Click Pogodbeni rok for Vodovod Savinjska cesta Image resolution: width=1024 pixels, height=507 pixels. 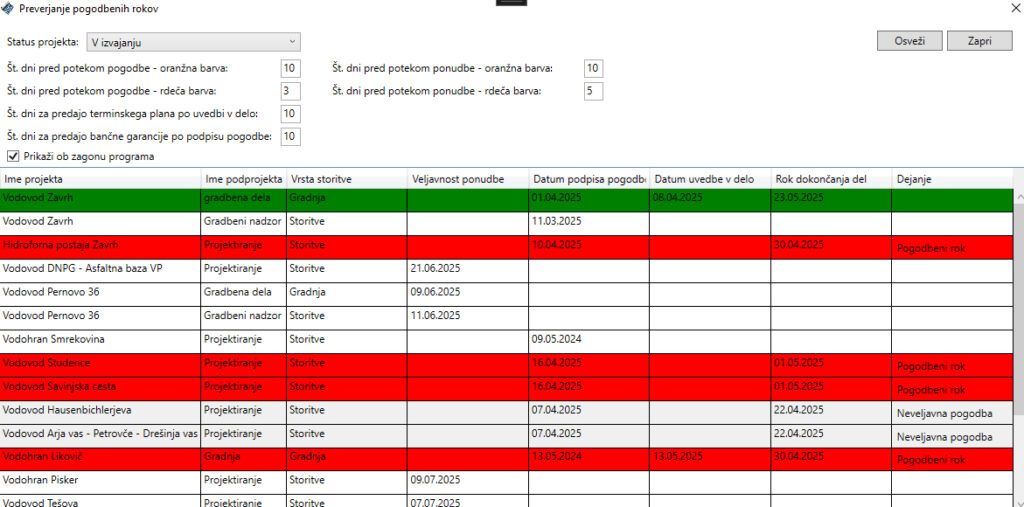pos(931,390)
